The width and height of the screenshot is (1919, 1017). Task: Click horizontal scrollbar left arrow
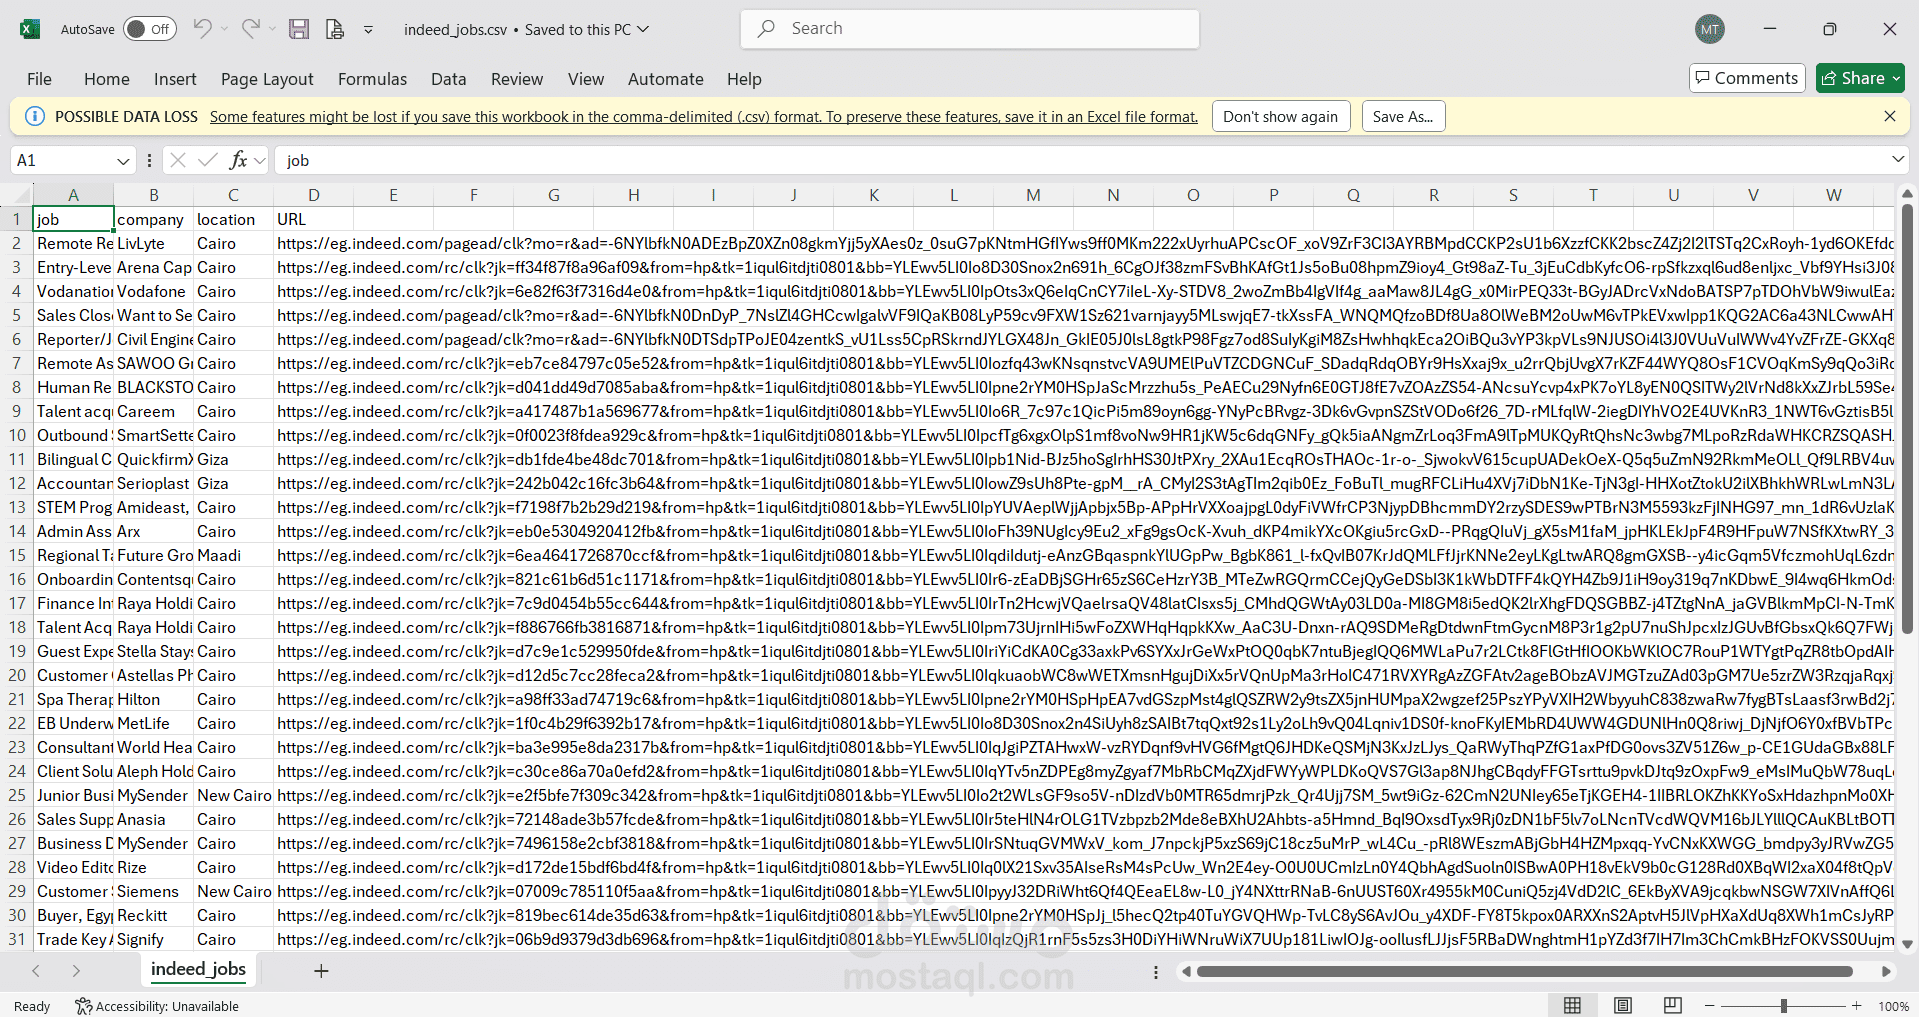(x=1187, y=971)
